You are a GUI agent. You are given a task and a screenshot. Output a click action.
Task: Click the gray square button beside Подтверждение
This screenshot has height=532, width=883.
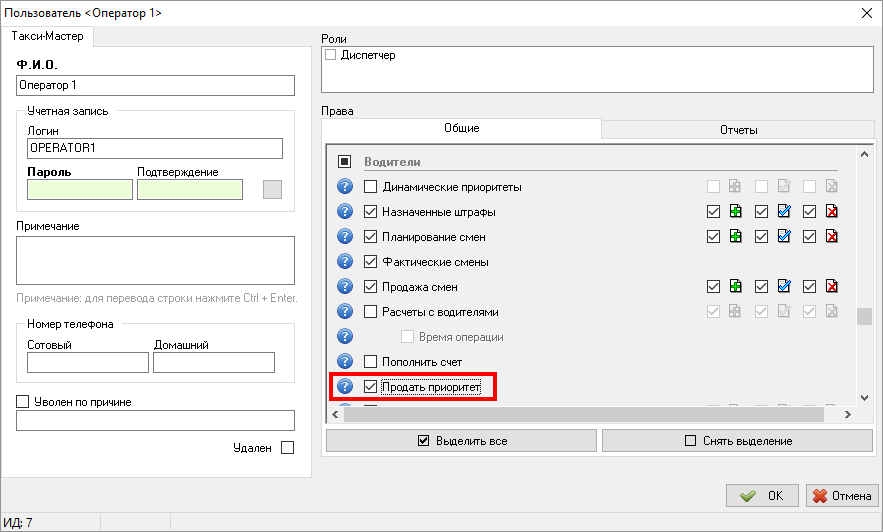click(x=272, y=189)
